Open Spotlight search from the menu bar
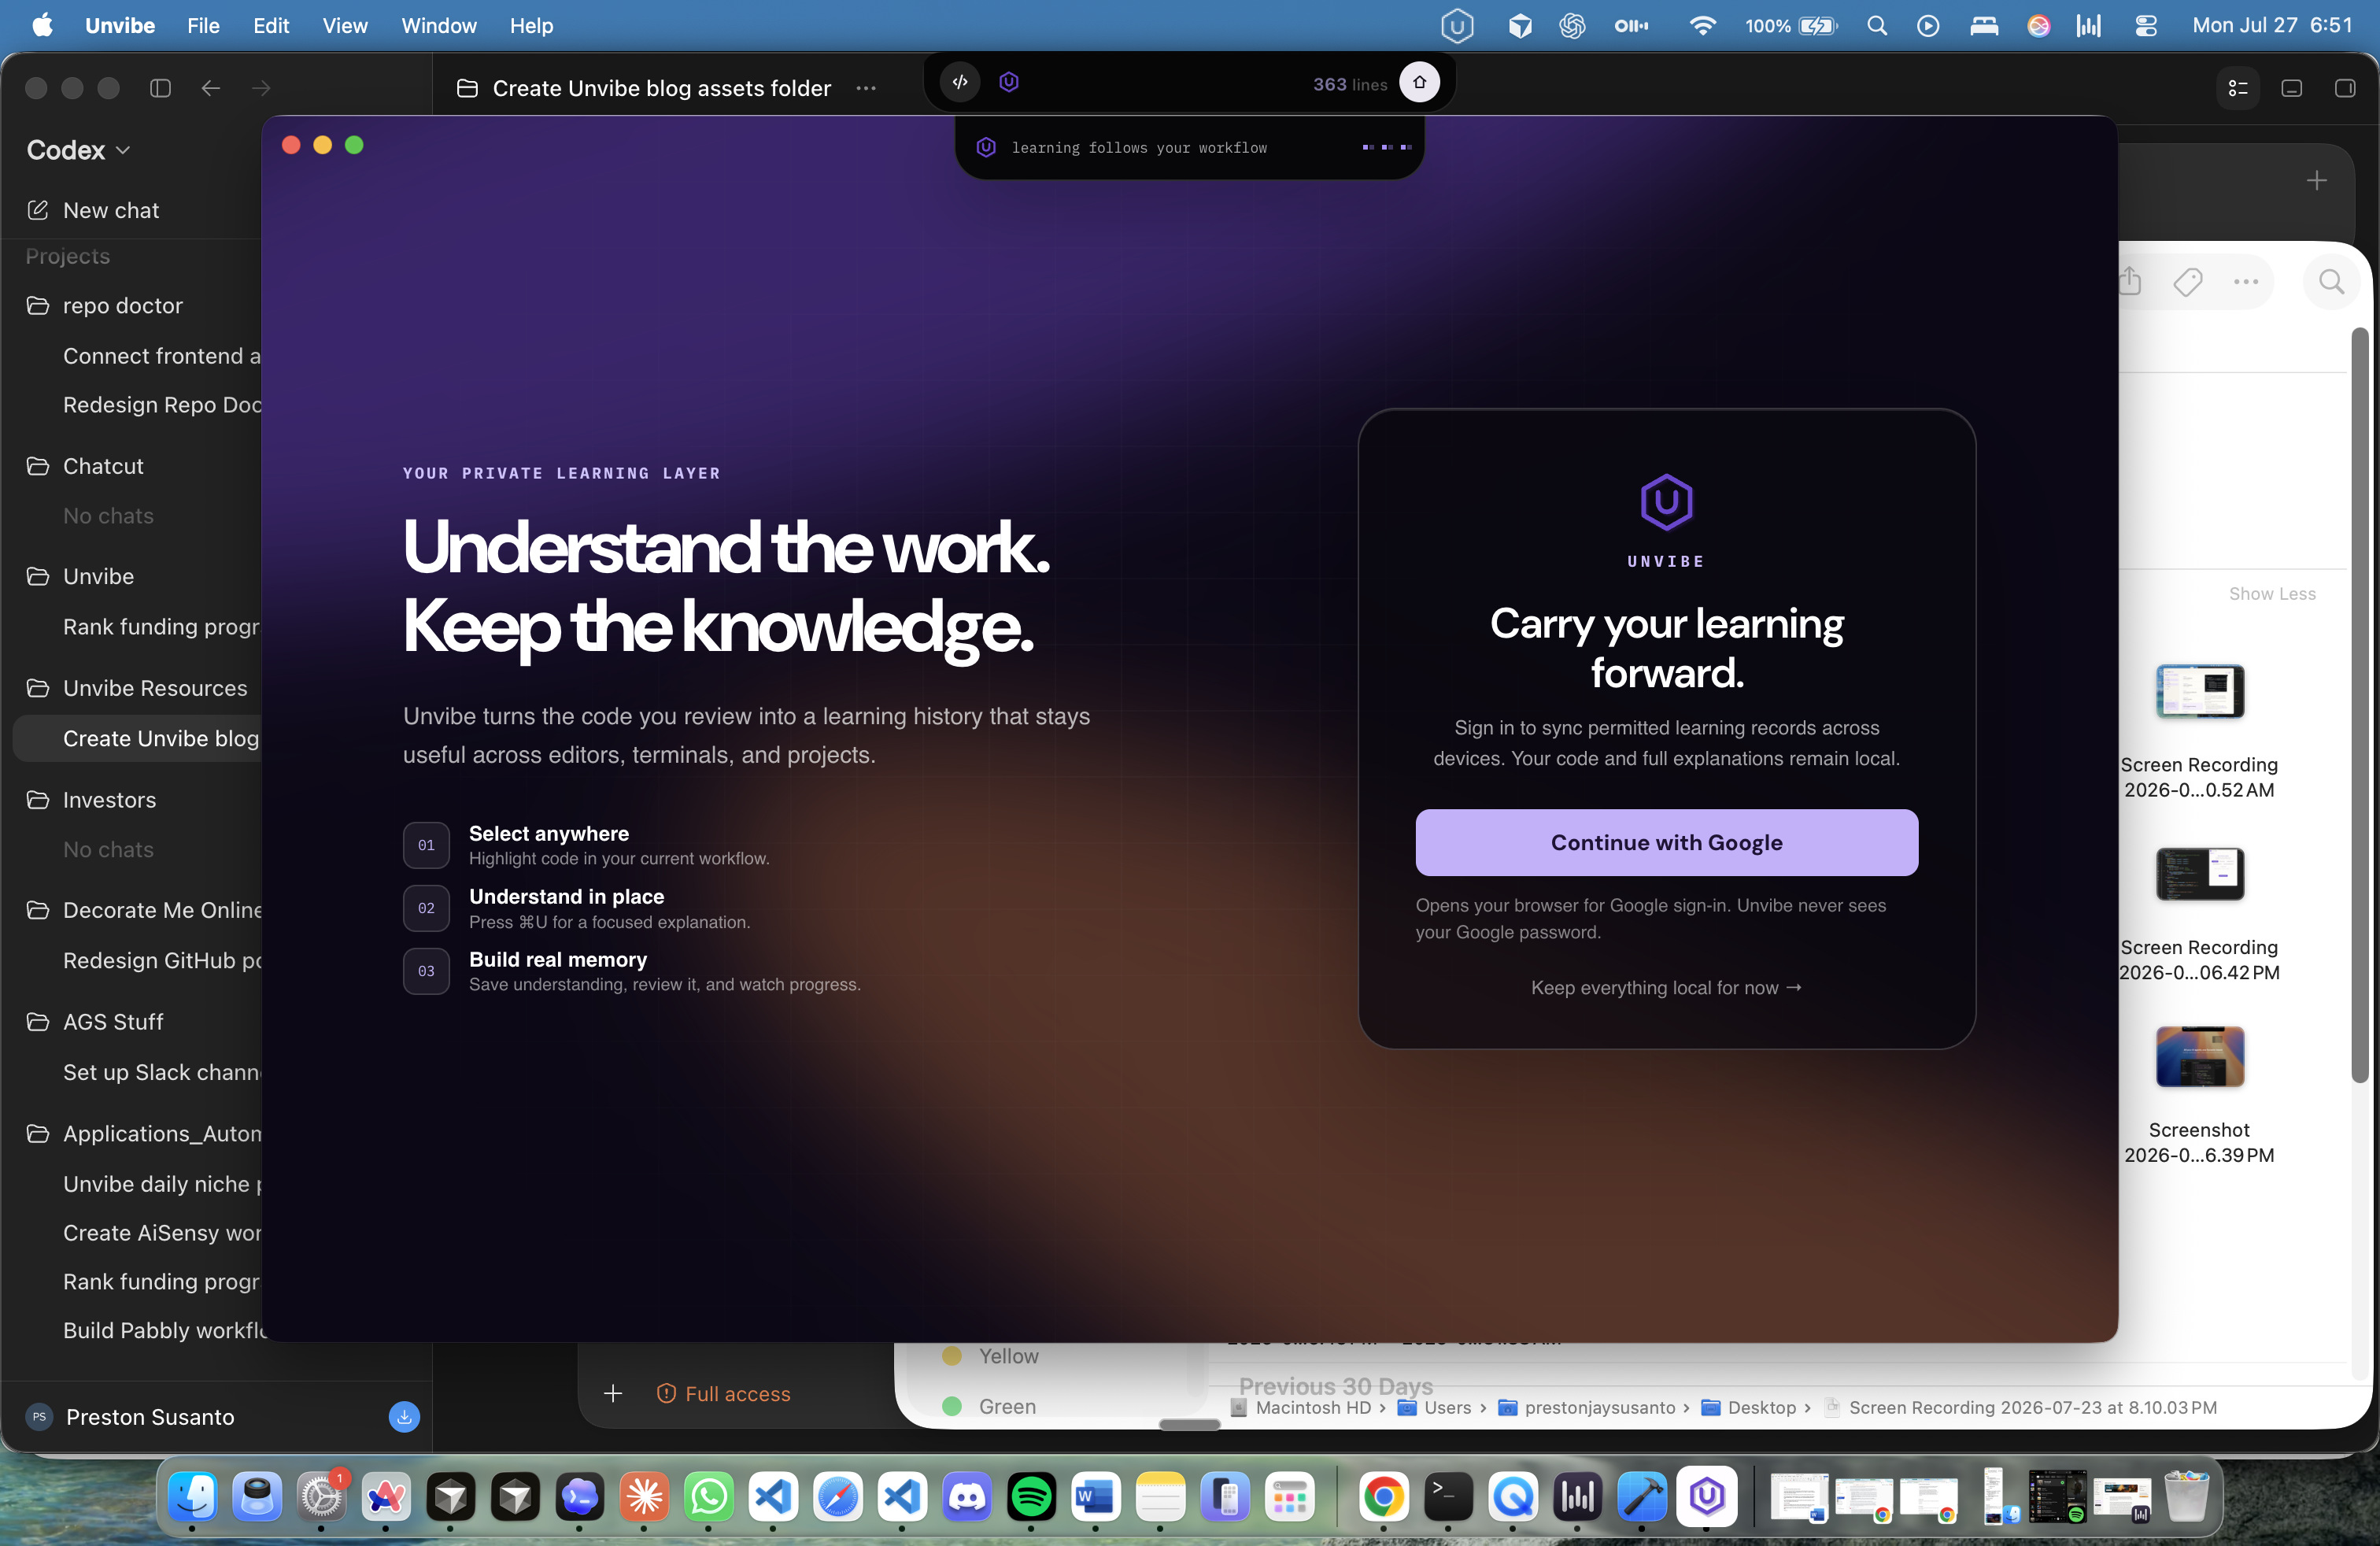The image size is (2380, 1546). click(x=1877, y=26)
